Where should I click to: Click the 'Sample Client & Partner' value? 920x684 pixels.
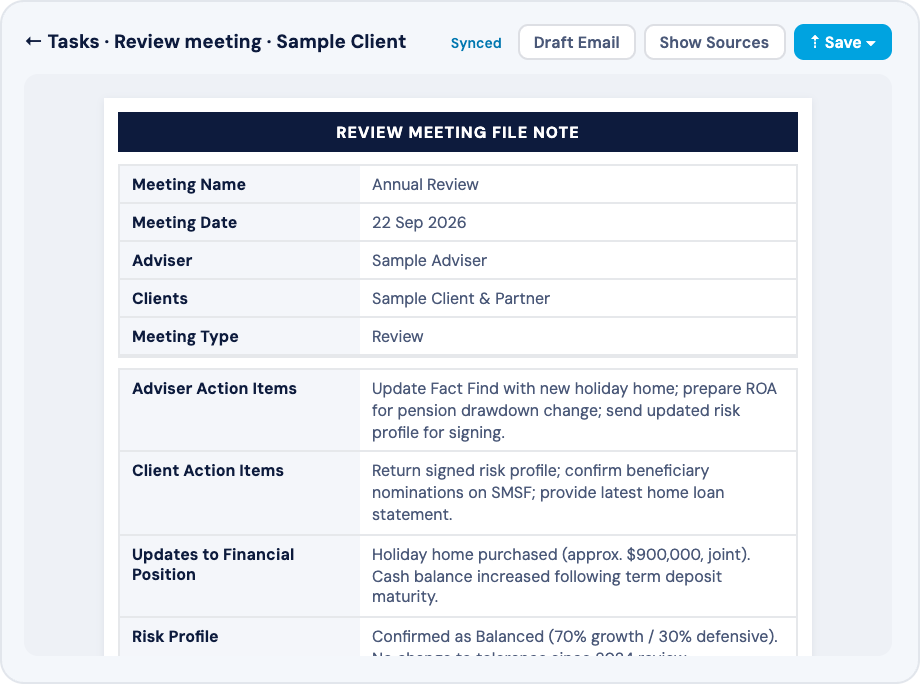(461, 299)
